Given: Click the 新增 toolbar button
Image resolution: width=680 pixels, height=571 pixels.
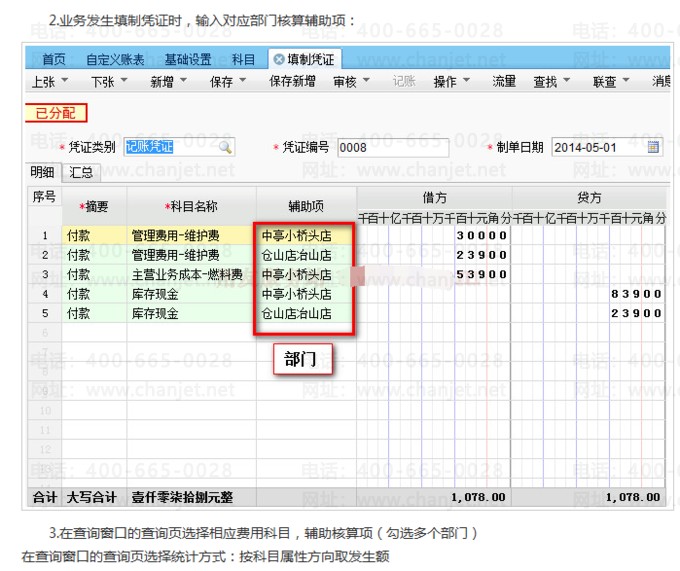Looking at the screenshot, I should click(162, 81).
